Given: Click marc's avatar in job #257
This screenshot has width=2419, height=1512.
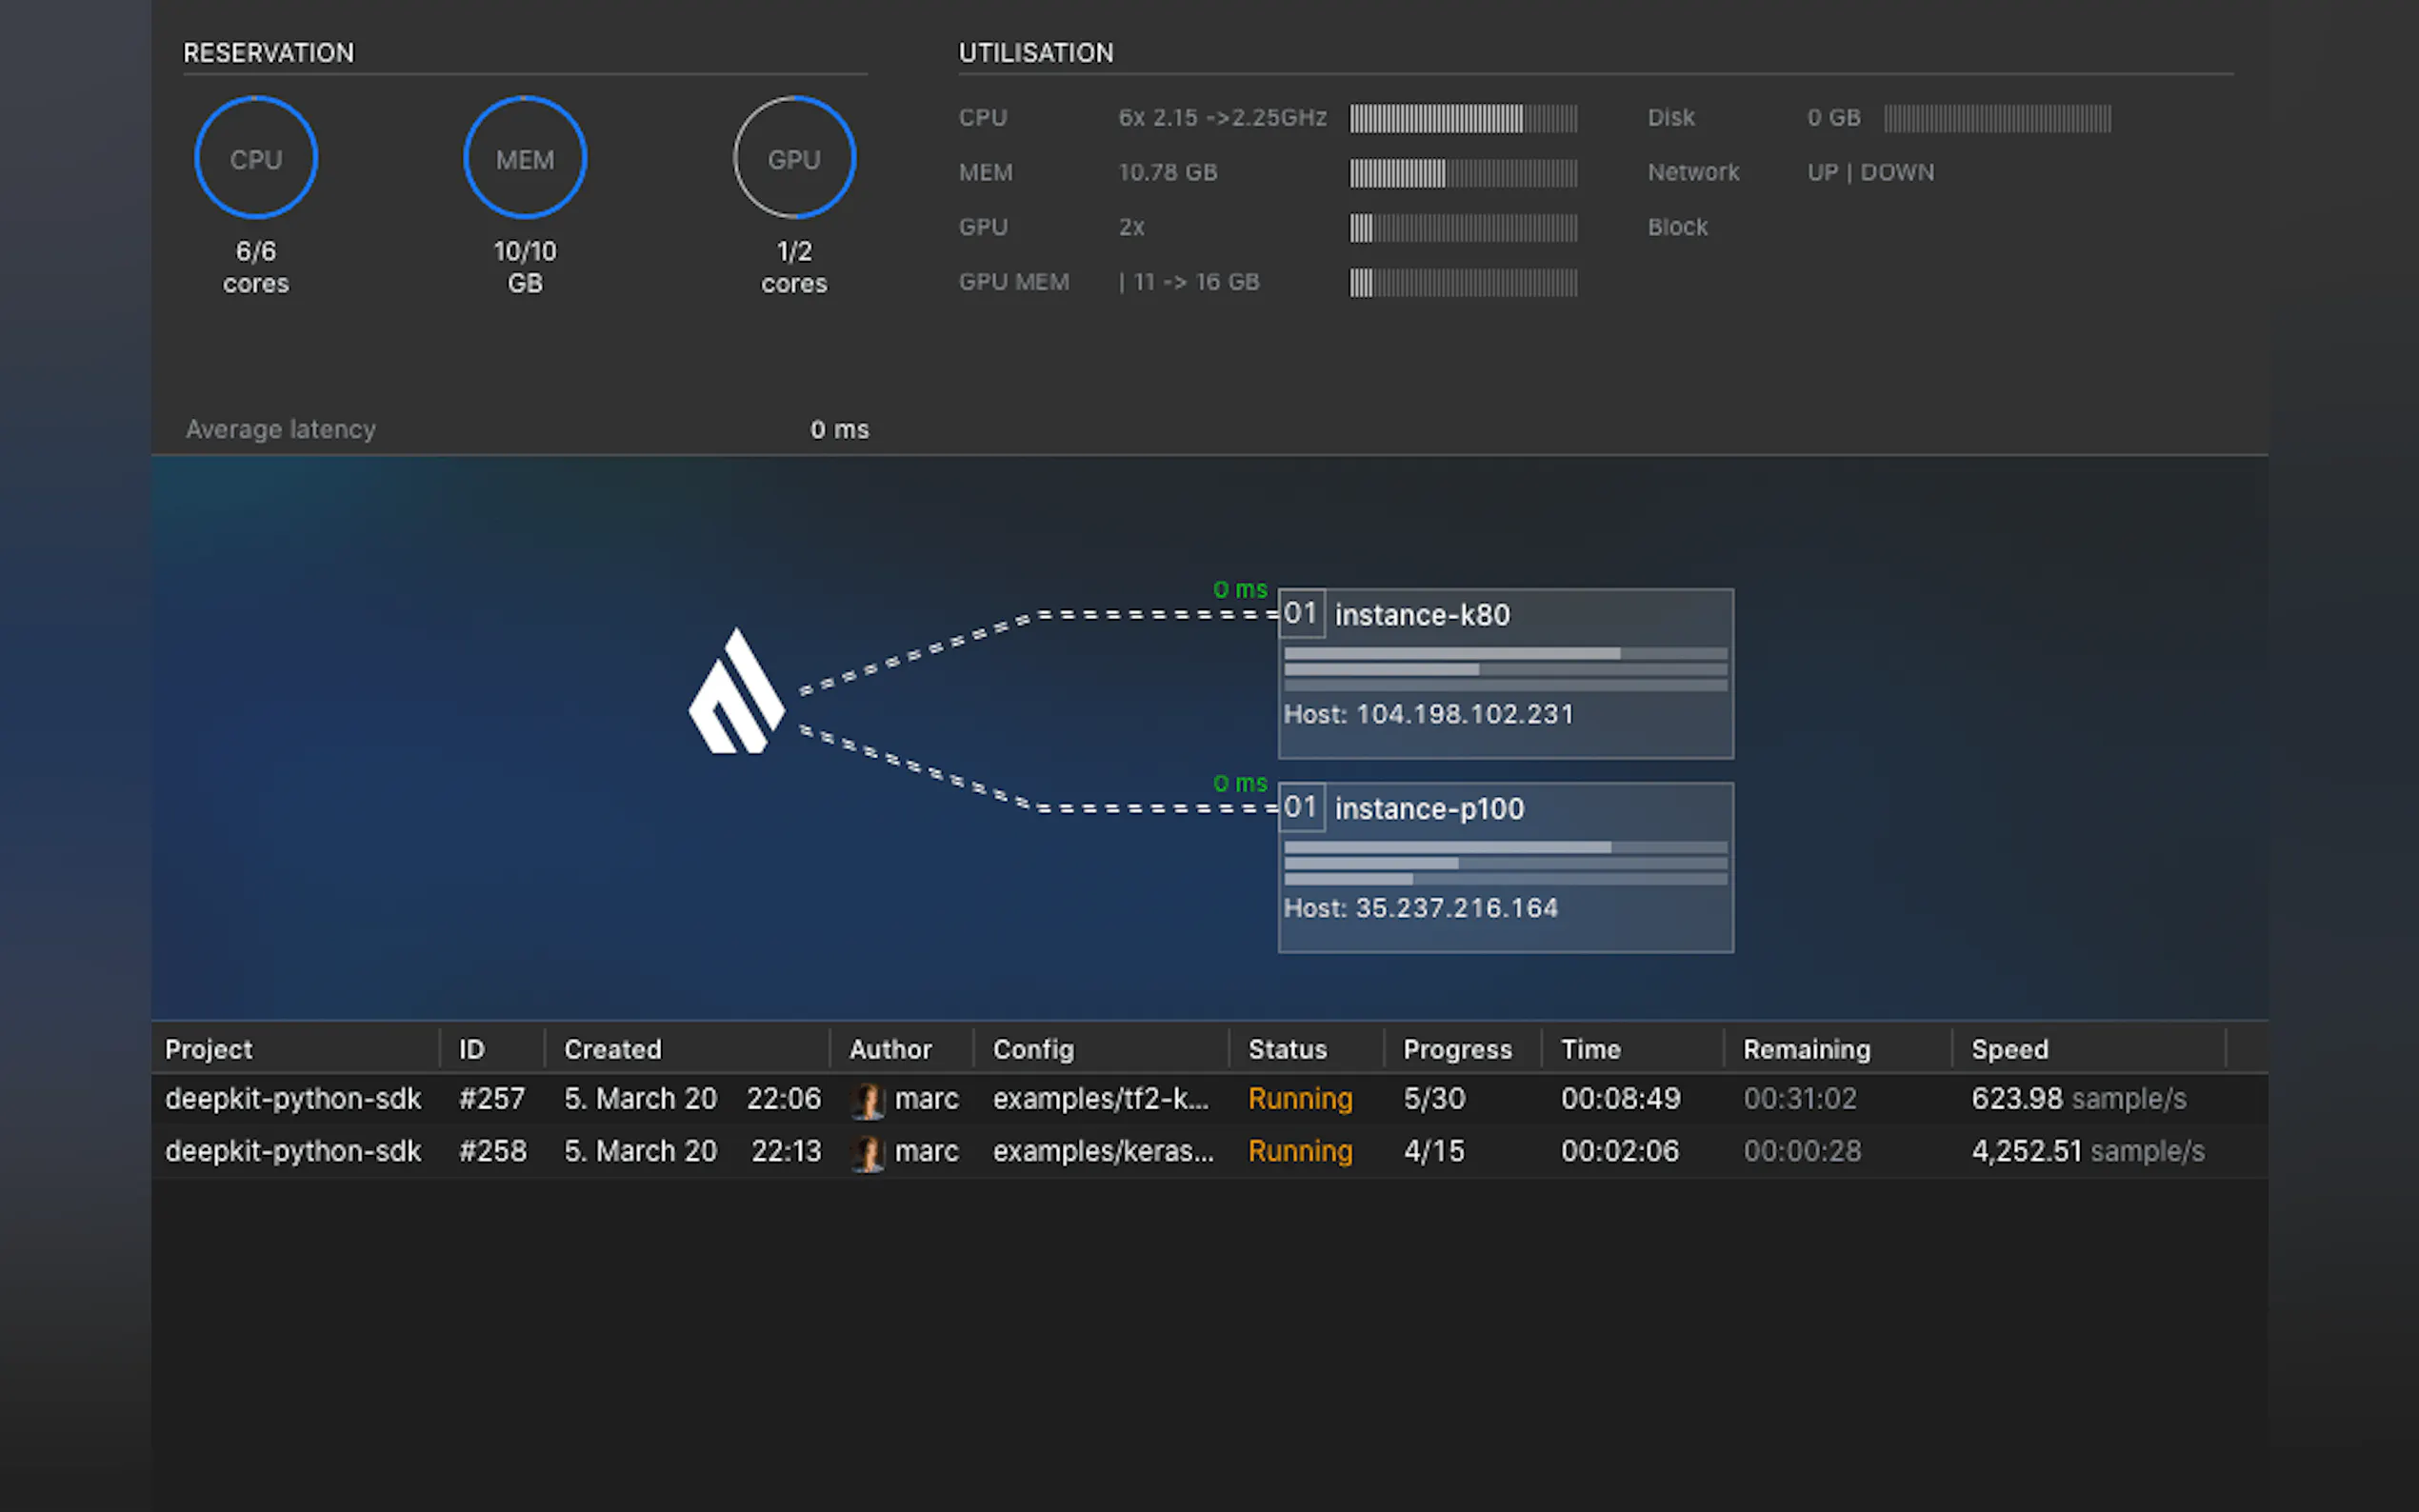Looking at the screenshot, I should pyautogui.click(x=867, y=1100).
